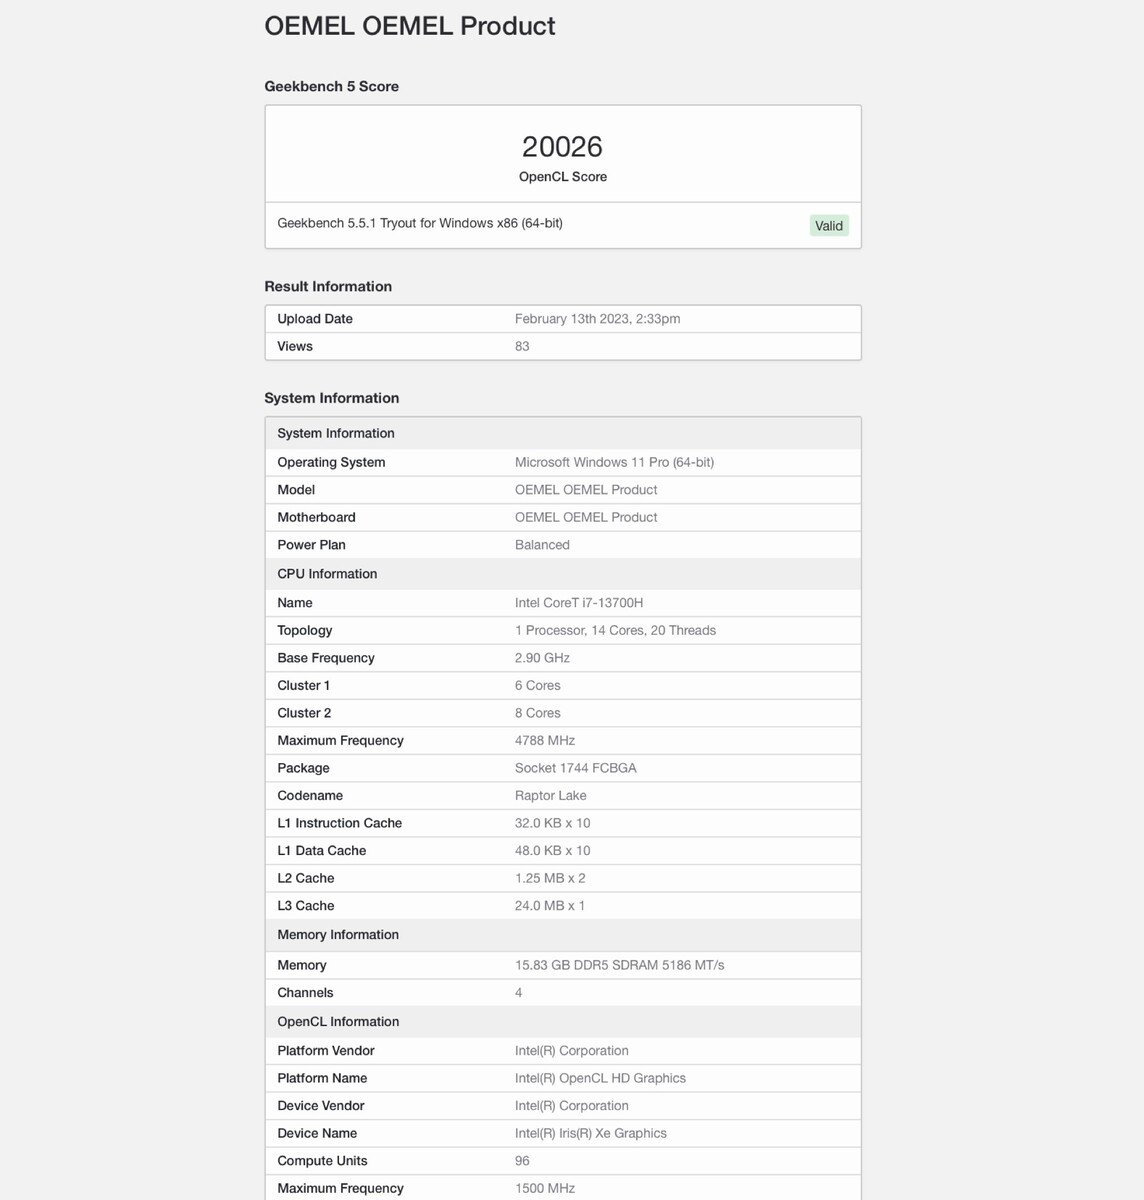Click the 15.83 GB DDR5 SDRAM memory value
This screenshot has height=1200, width=1144.
619,966
